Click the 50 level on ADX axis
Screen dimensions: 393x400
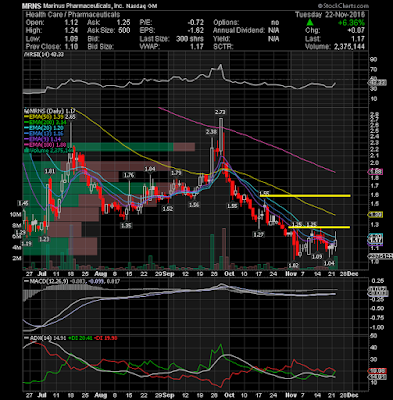pos(373,336)
